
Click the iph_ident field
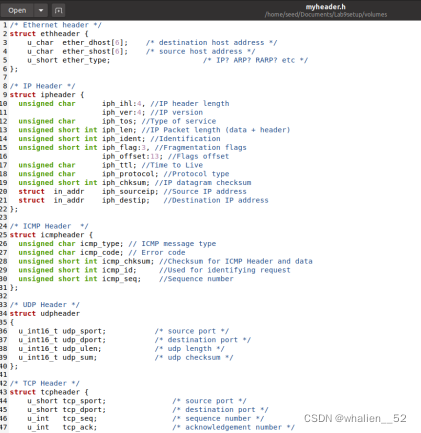[123, 139]
